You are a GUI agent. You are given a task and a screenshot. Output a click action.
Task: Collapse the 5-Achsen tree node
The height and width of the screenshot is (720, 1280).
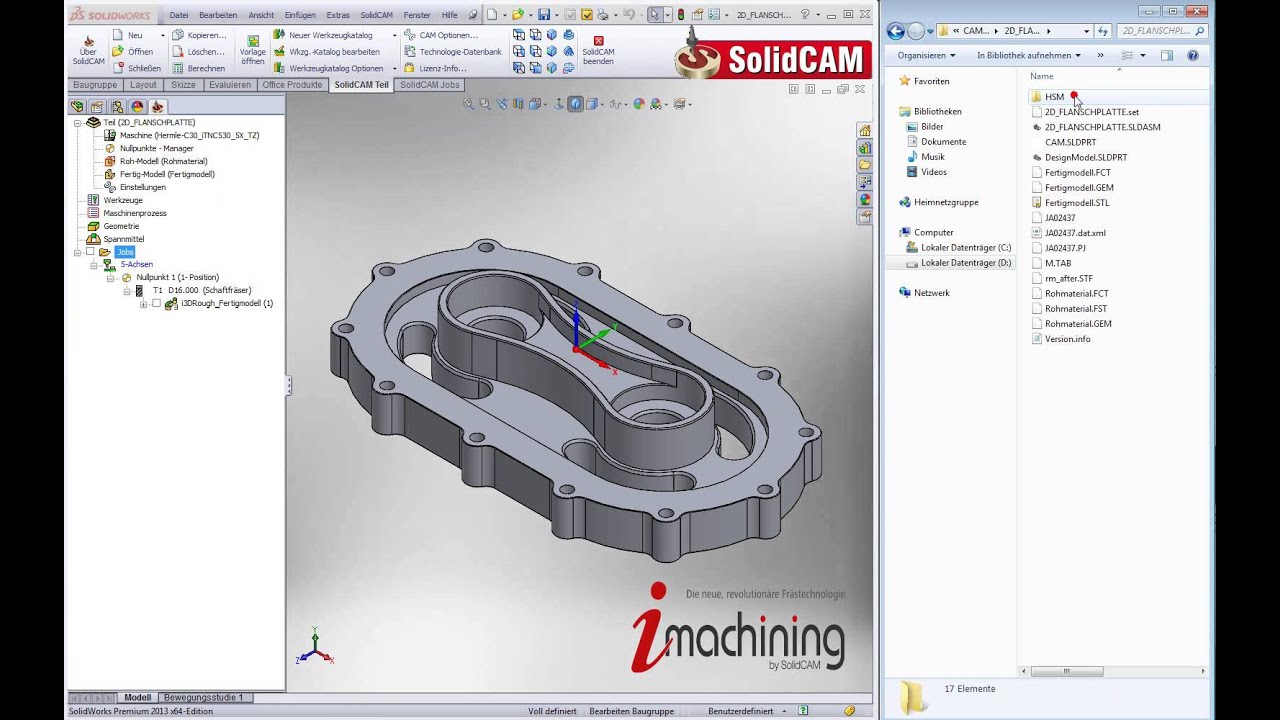(95, 265)
